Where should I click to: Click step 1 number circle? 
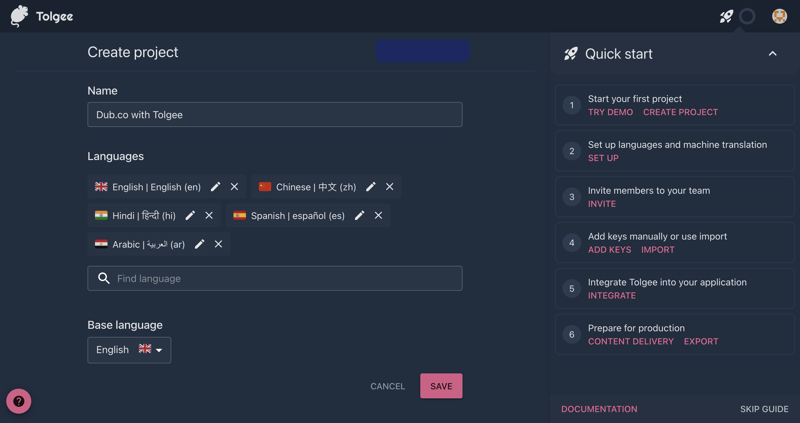pyautogui.click(x=571, y=105)
